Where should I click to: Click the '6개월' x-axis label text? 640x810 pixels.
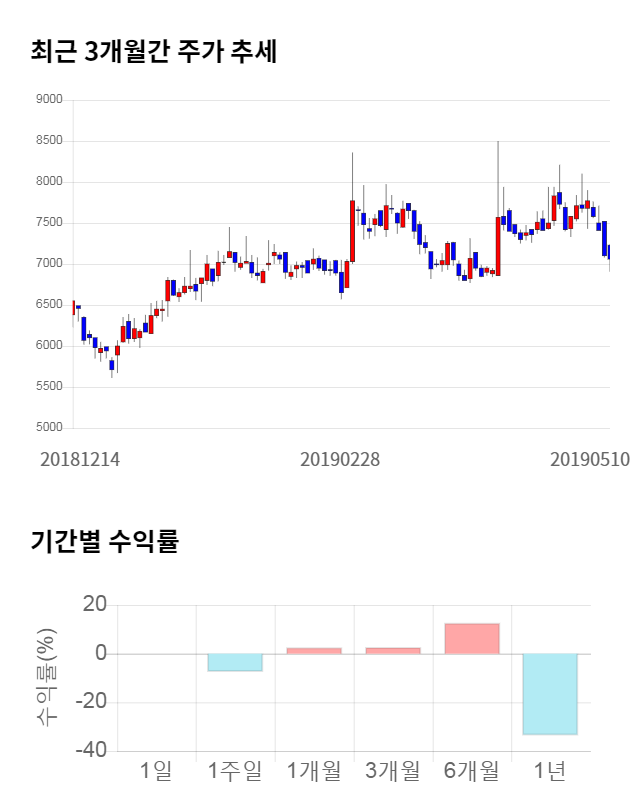(472, 771)
